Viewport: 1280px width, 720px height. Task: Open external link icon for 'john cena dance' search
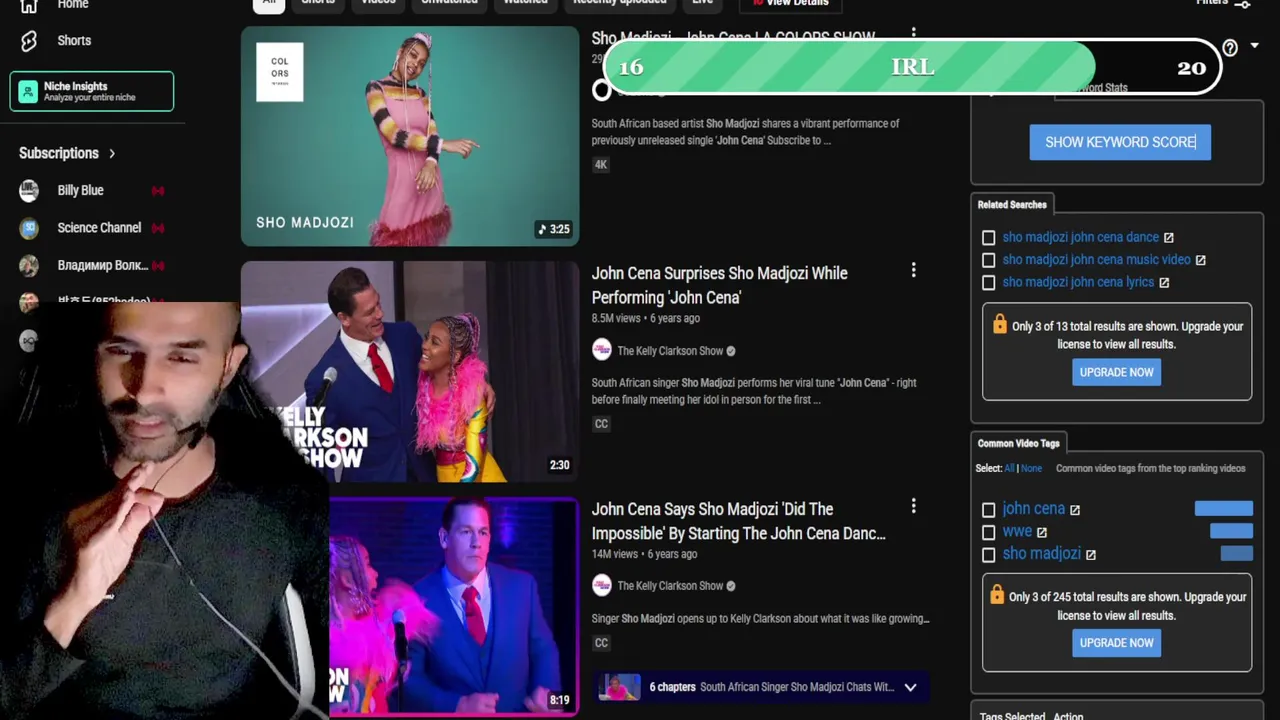[1168, 237]
